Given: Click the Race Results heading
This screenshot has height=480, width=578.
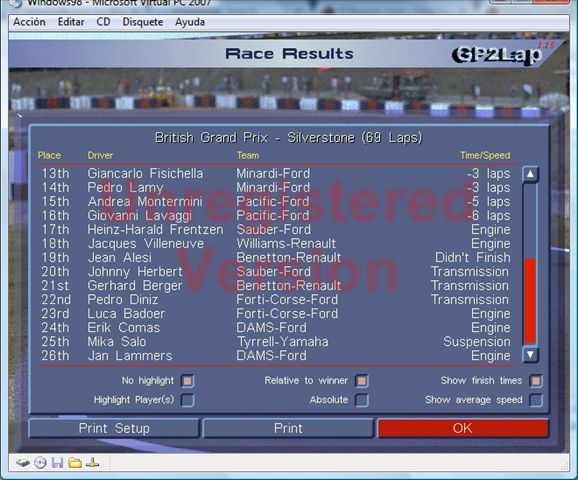Looking at the screenshot, I should pos(289,54).
